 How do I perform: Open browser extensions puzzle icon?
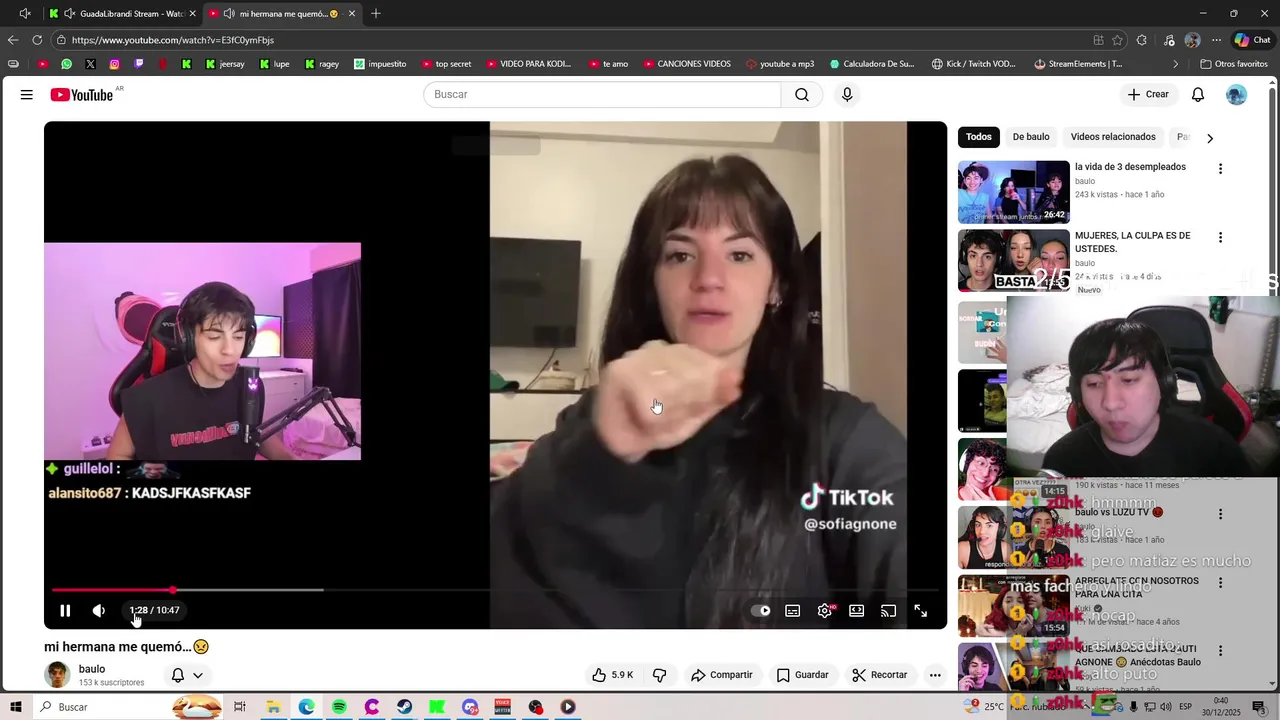coord(1142,40)
